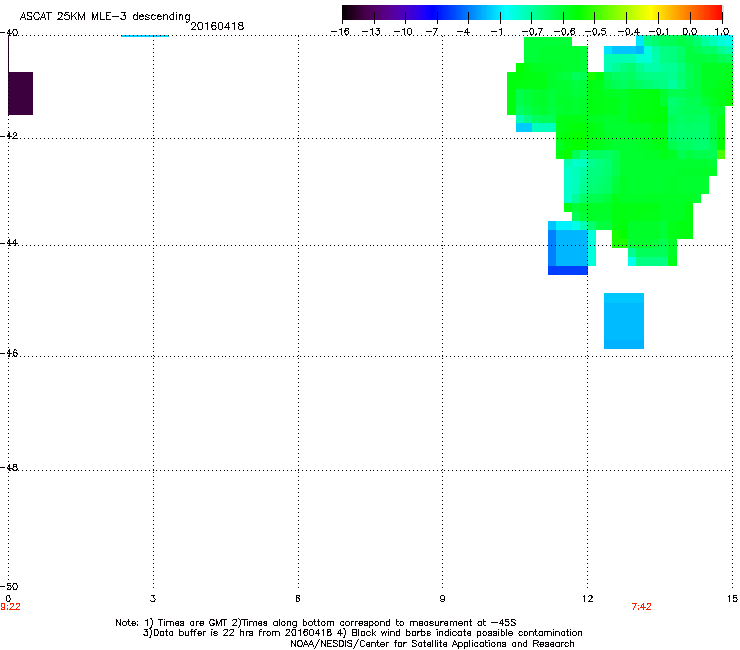Image resolution: width=740 pixels, height=650 pixels.
Task: Click the -4 label on the color scale
Action: tap(464, 32)
